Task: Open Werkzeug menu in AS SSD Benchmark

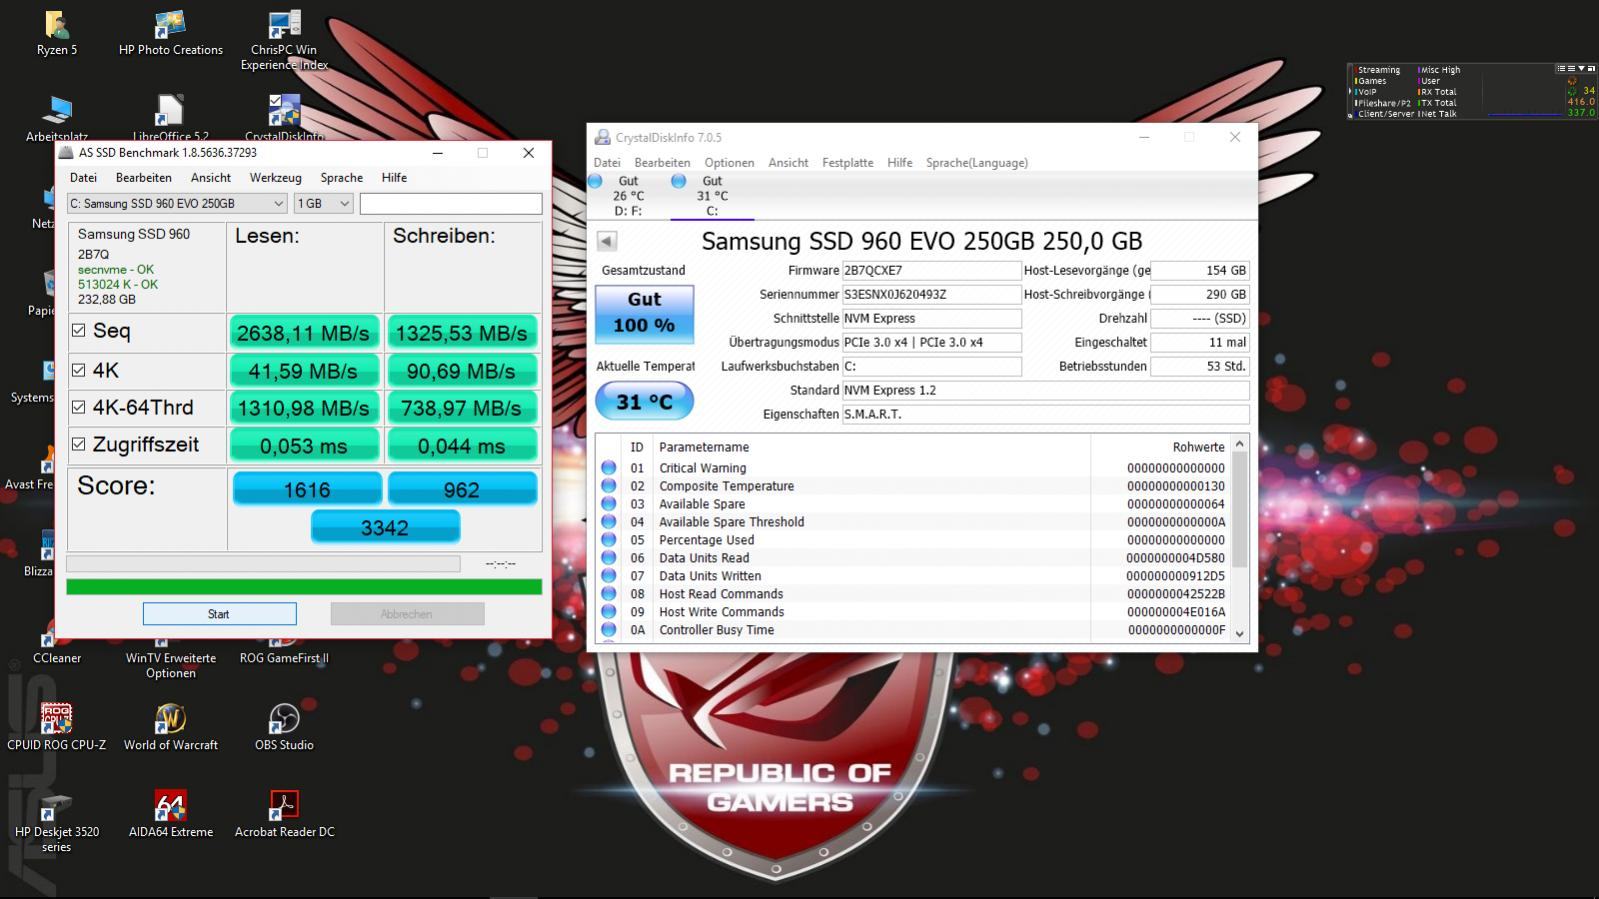Action: click(x=275, y=177)
